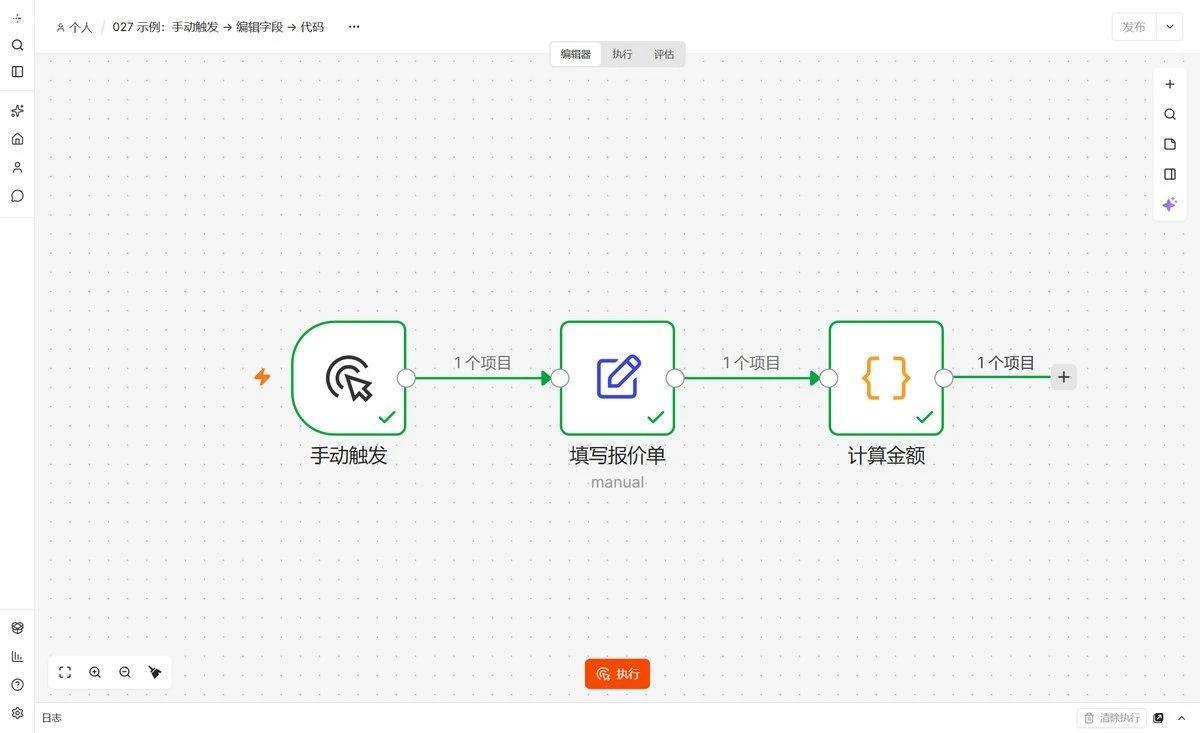Open the purple AI assistant sparkle
The width and height of the screenshot is (1200, 733).
(1170, 204)
